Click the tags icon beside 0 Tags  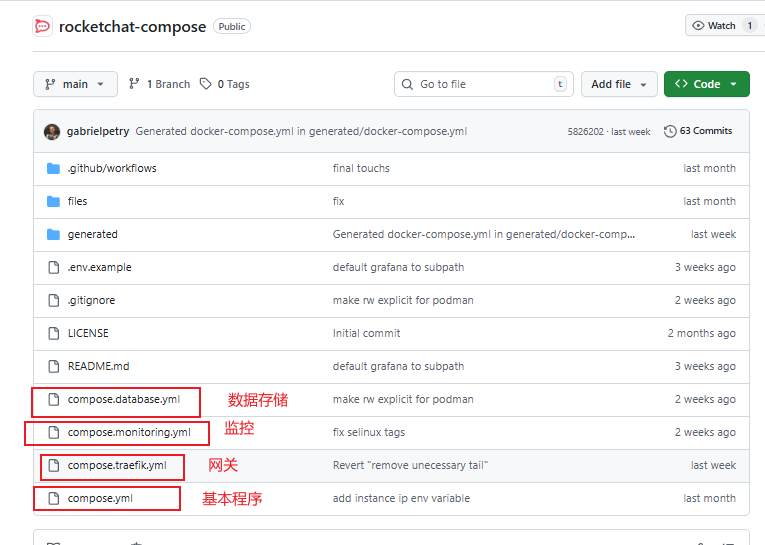point(206,84)
